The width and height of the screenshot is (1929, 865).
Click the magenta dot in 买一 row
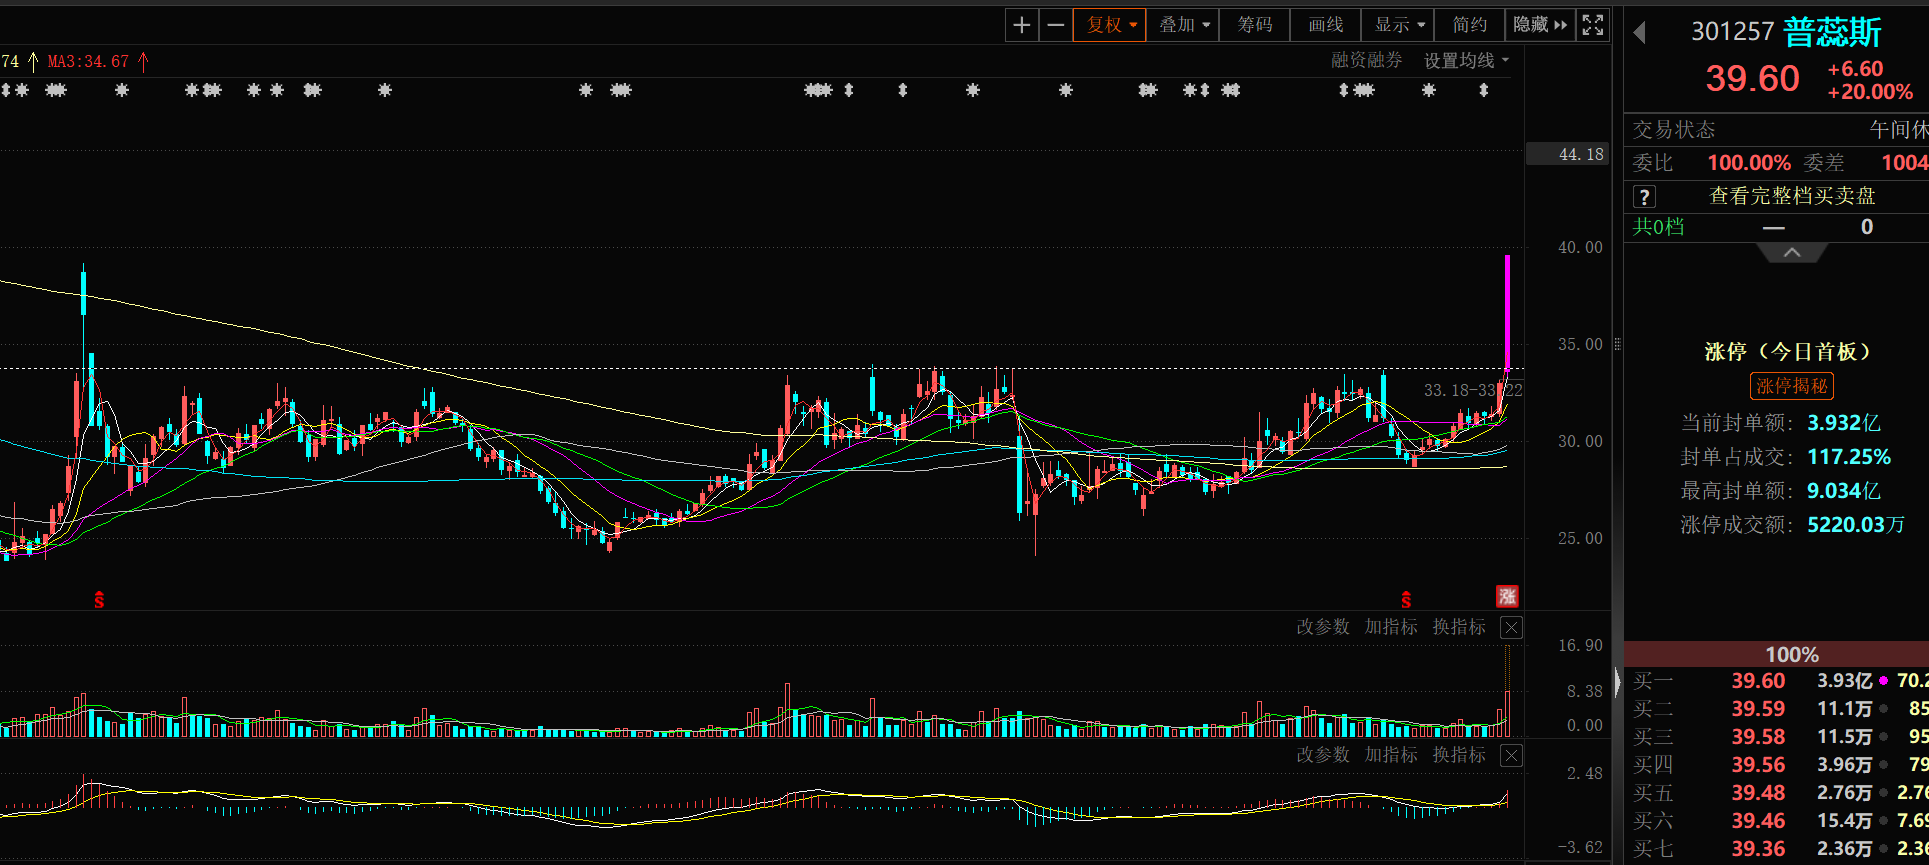(x=1883, y=681)
